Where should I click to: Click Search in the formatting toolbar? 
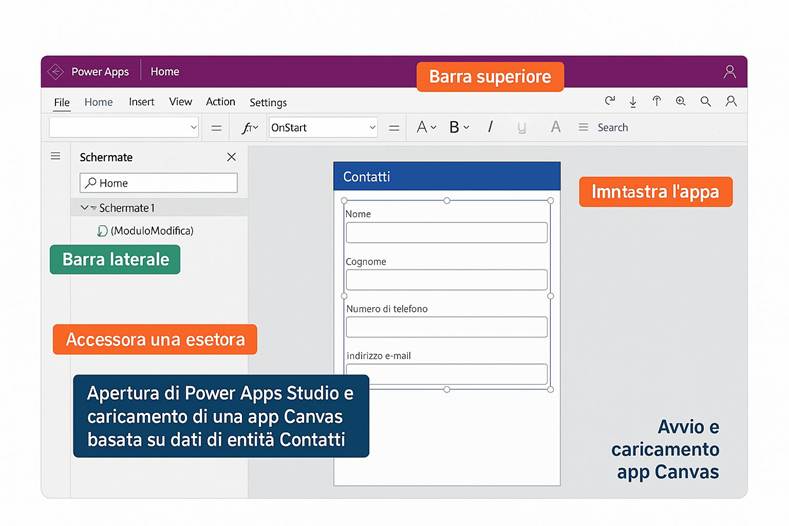(612, 127)
